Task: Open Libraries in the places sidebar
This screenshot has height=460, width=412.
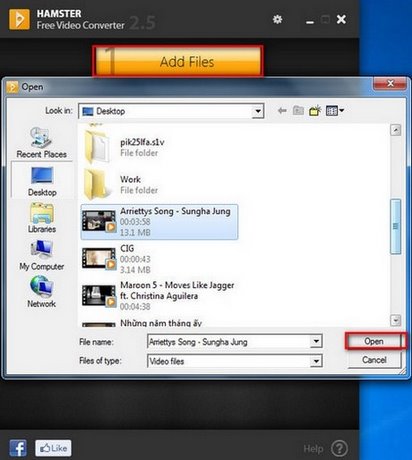Action: coord(42,218)
